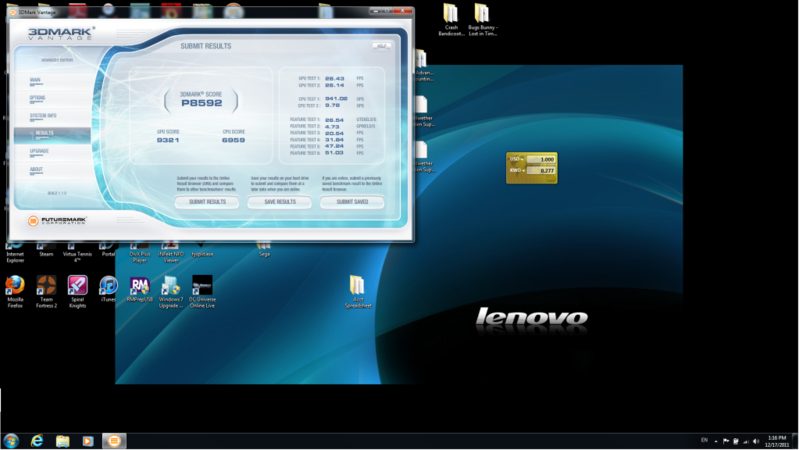Select the DivX Plus Player shortcut label

[x=140, y=257]
